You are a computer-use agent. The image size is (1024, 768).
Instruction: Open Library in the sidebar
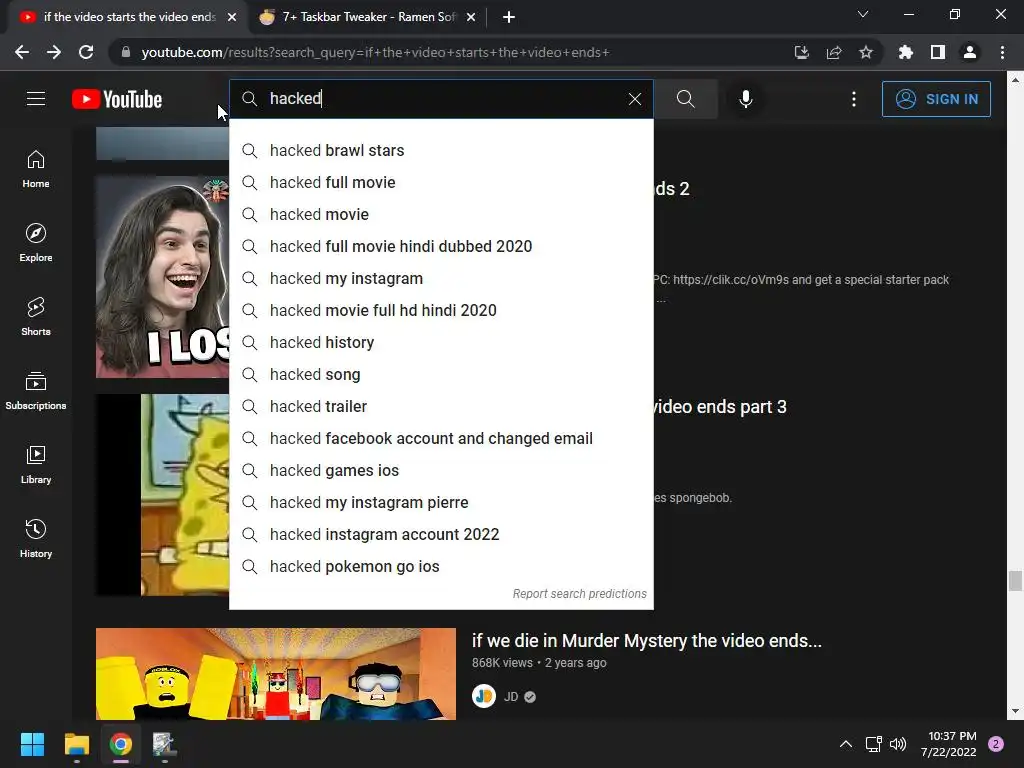click(x=36, y=464)
